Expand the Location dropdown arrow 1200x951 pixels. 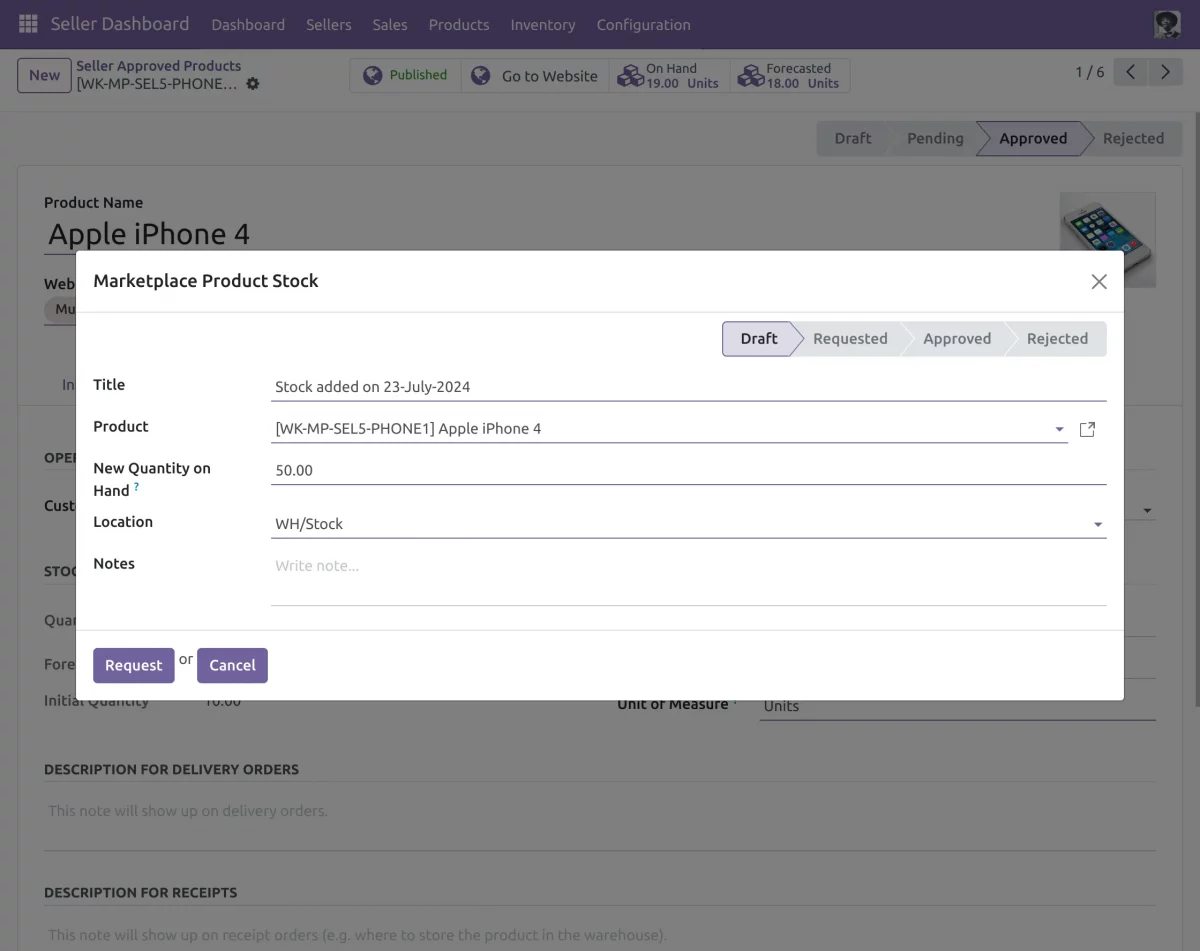(x=1097, y=525)
